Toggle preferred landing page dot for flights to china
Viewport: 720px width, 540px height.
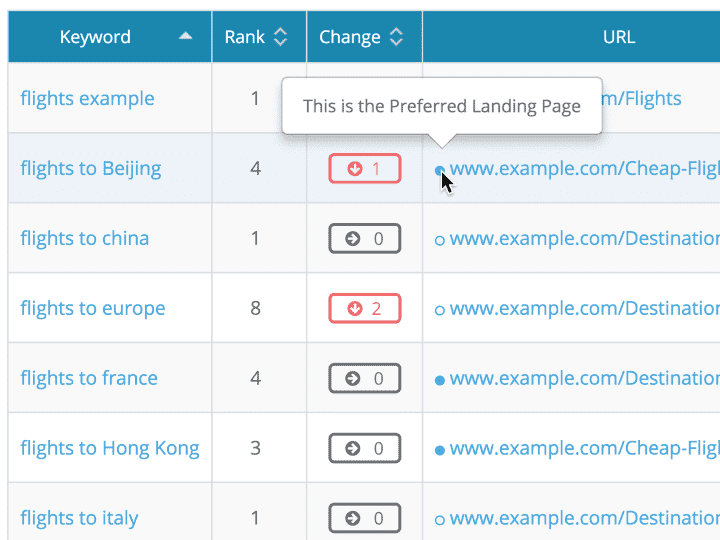(x=440, y=240)
